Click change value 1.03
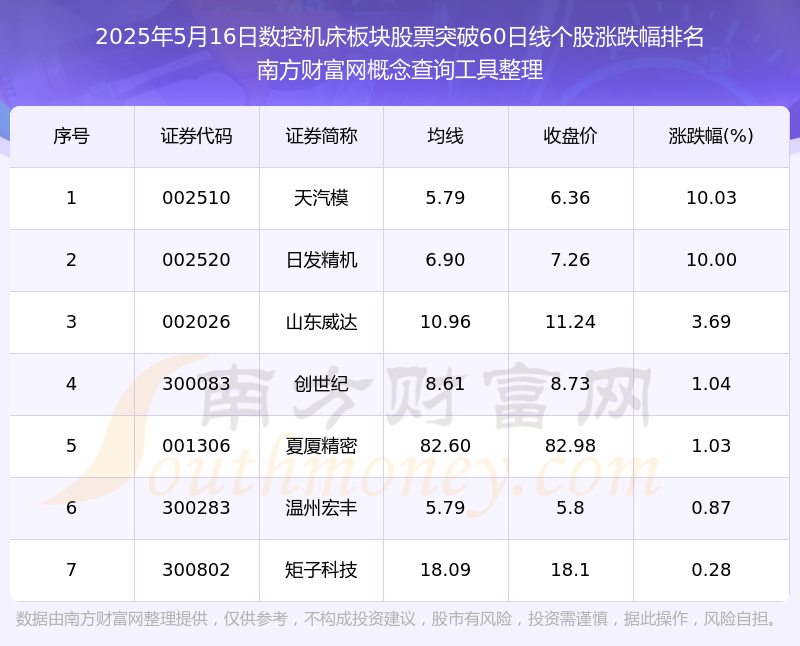Image resolution: width=800 pixels, height=646 pixels. (x=711, y=446)
